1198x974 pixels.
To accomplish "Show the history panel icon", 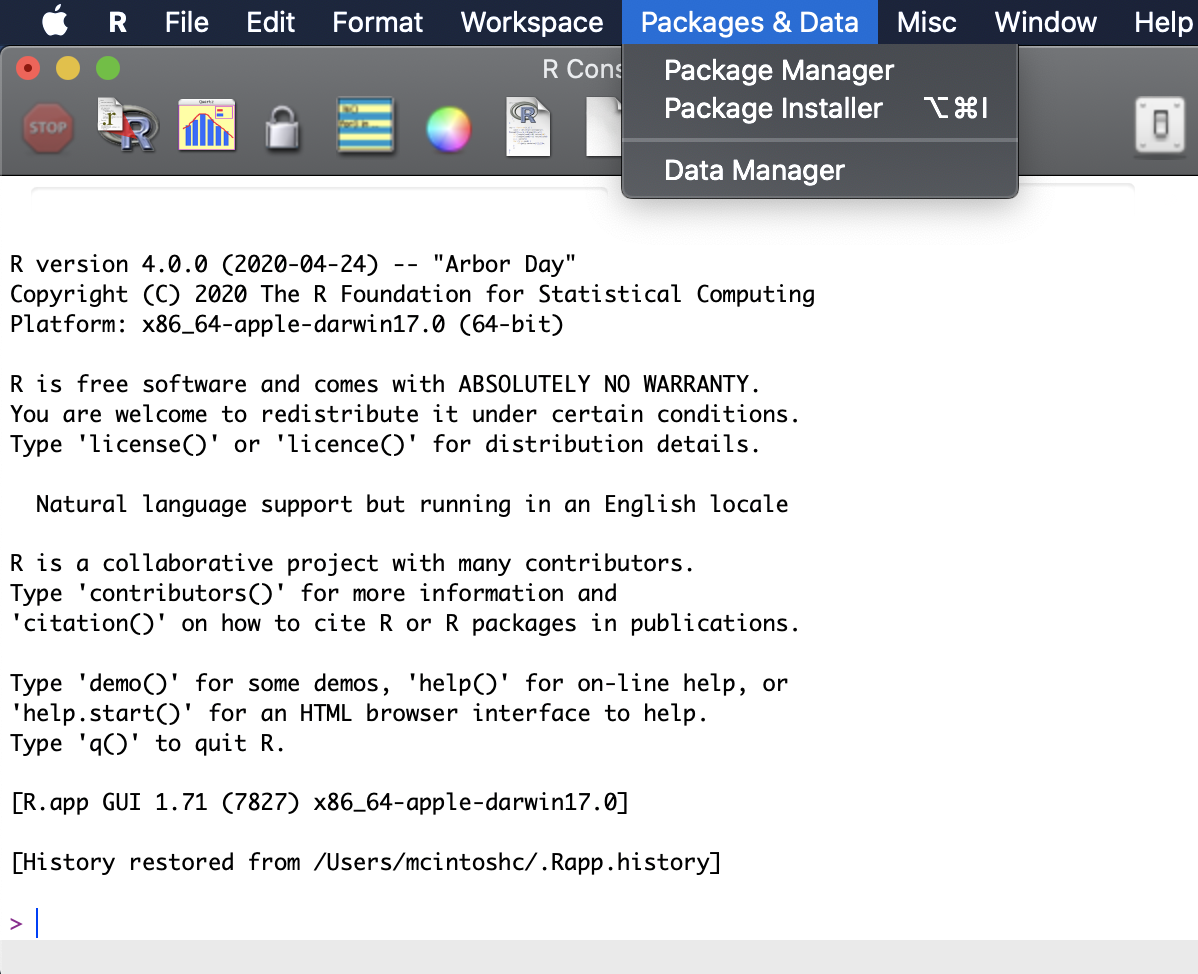I will click(x=365, y=127).
